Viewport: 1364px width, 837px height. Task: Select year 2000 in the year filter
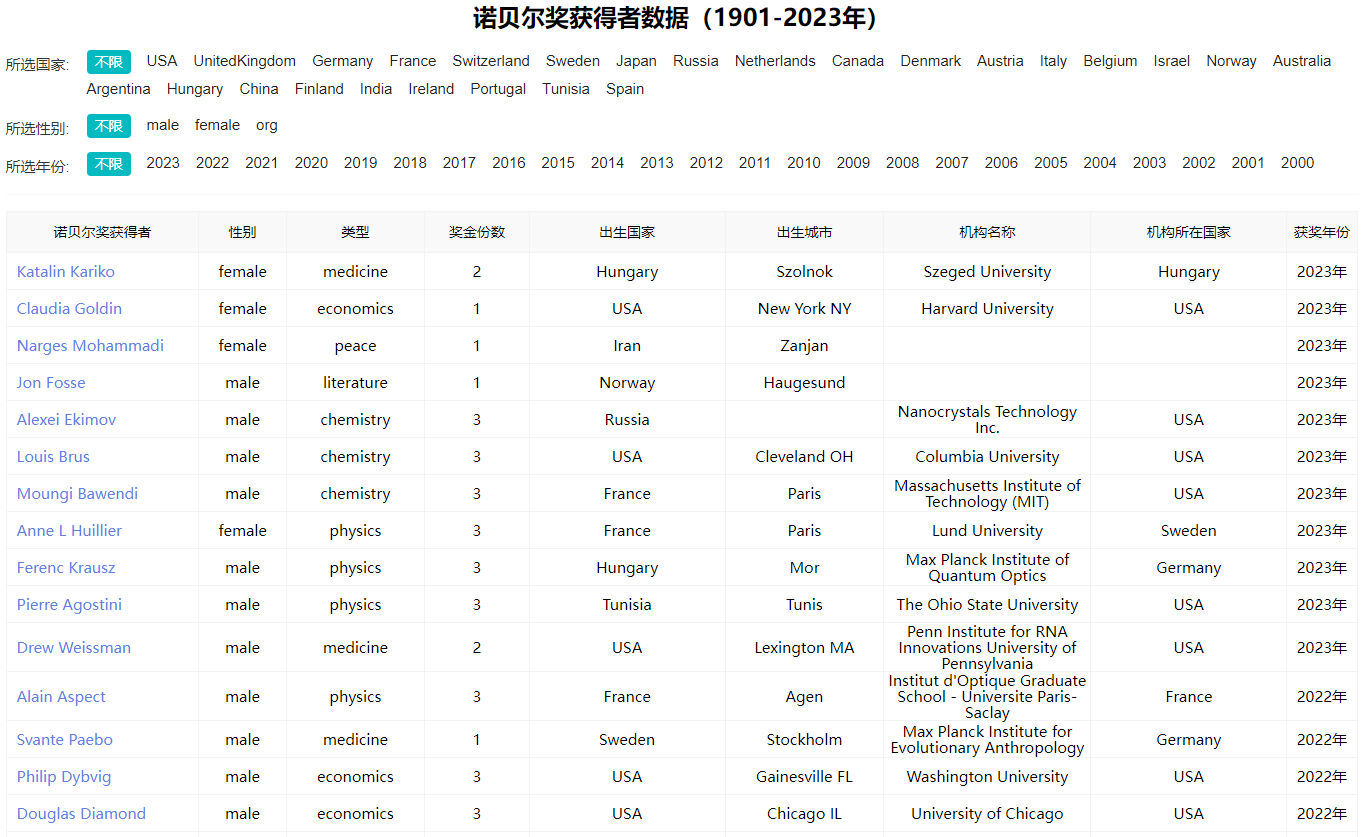click(1297, 163)
